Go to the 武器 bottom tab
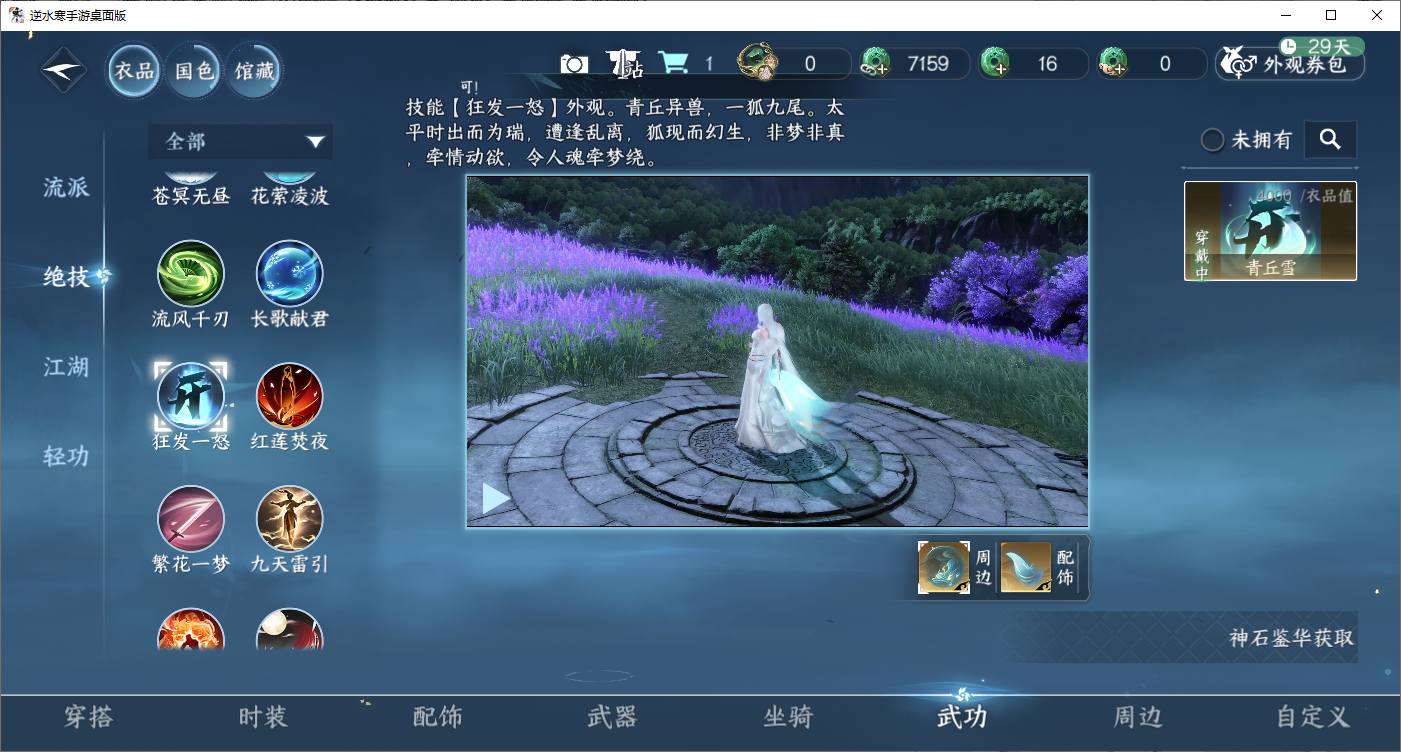This screenshot has width=1401, height=752. [612, 717]
